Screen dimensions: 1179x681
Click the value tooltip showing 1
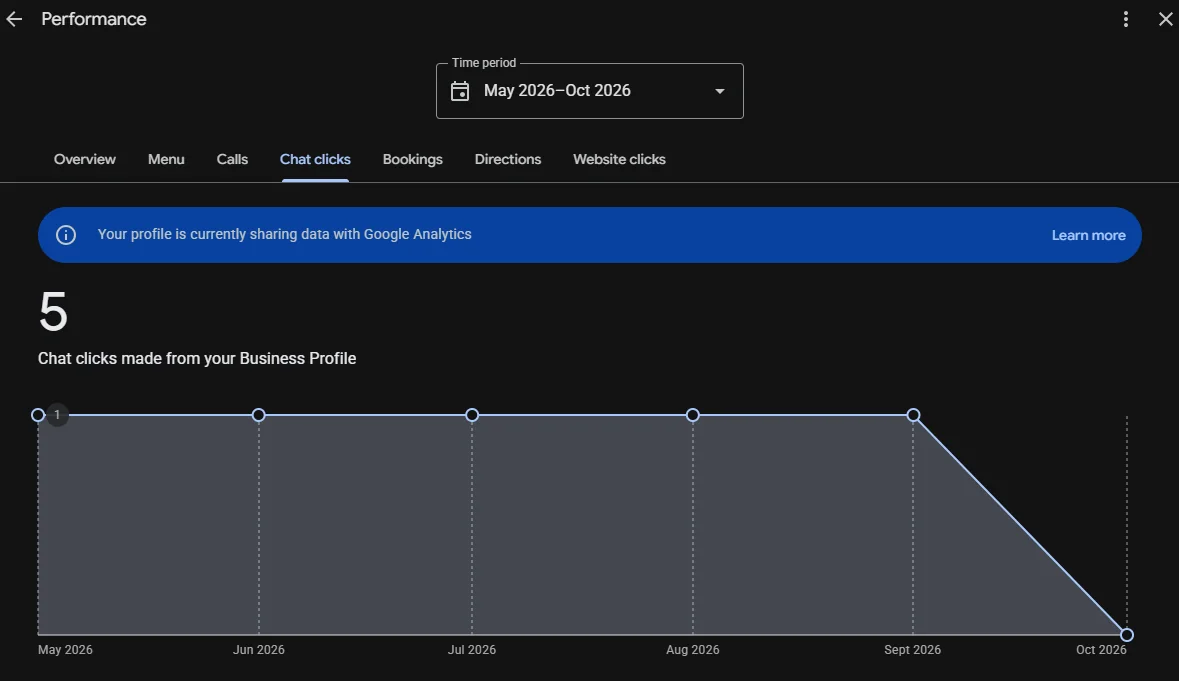(x=57, y=415)
